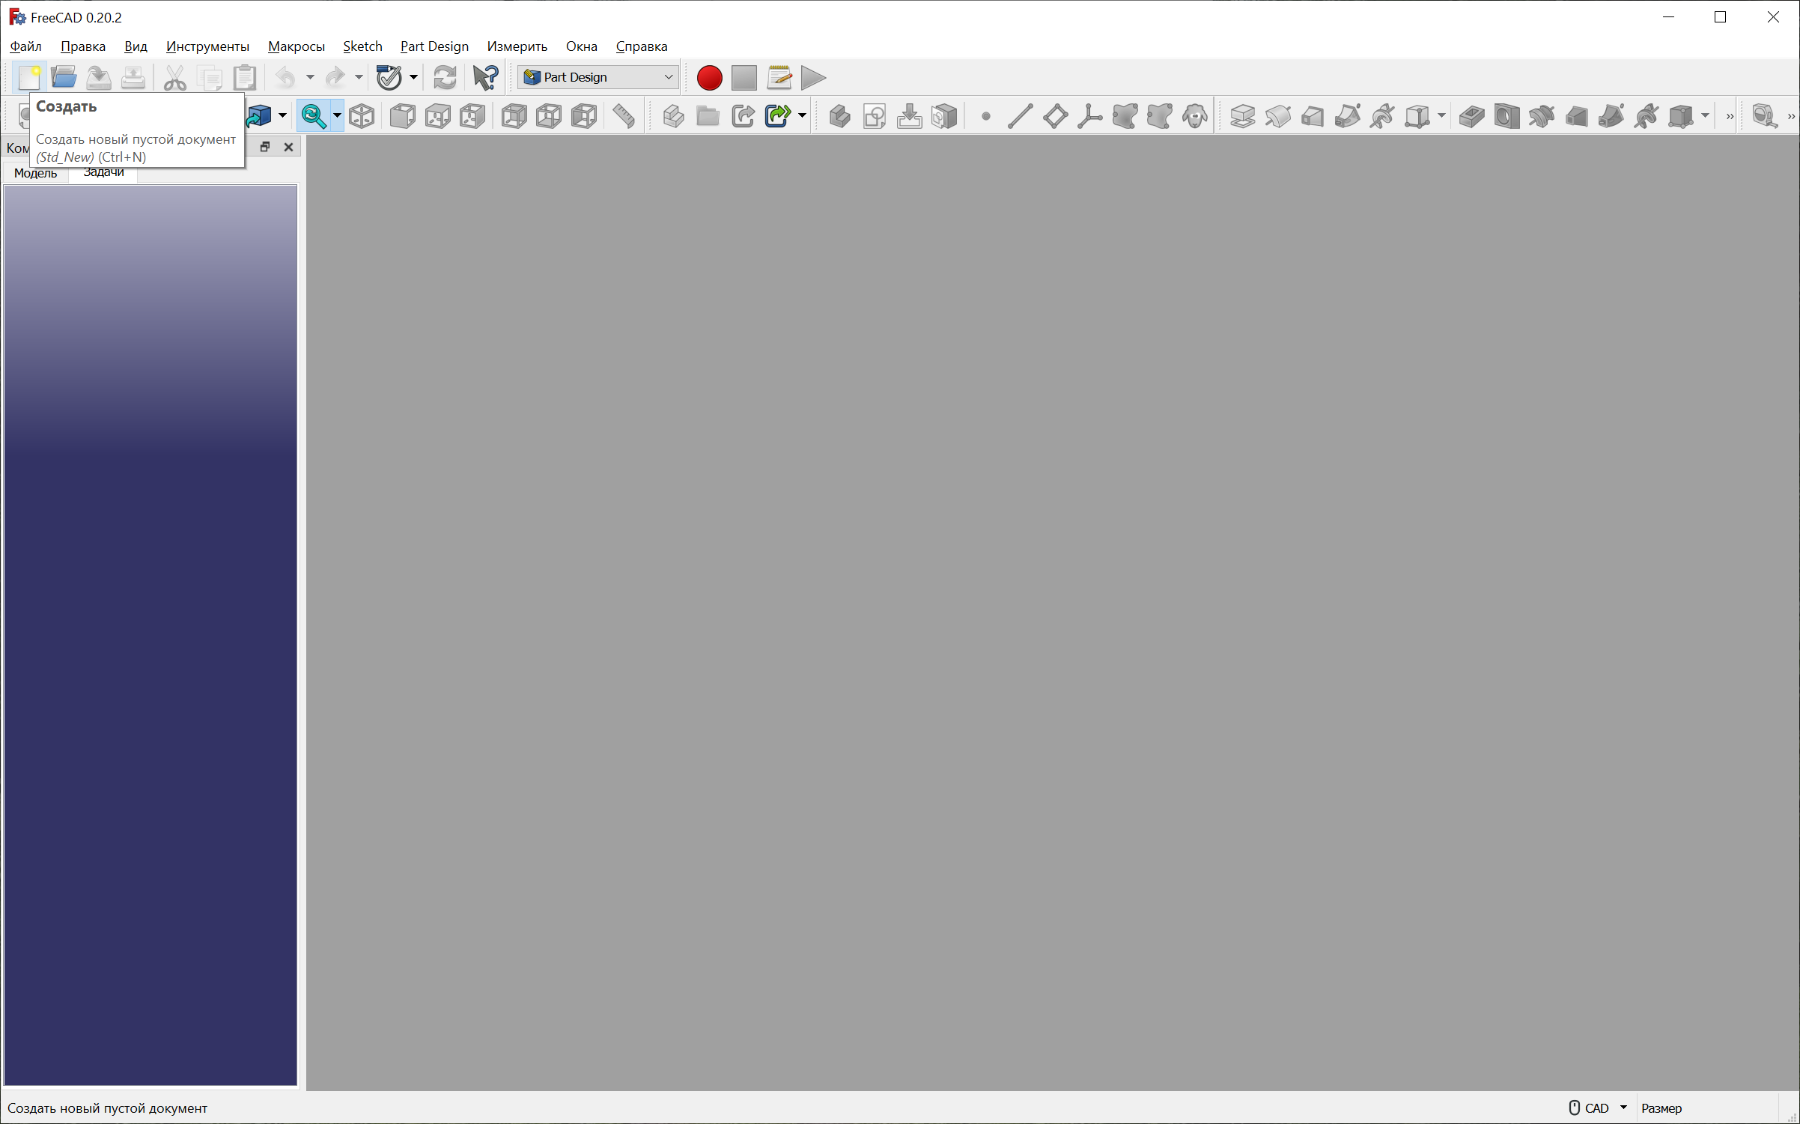1800x1124 pixels.
Task: Click the Refresh recompute icon
Action: pyautogui.click(x=445, y=77)
